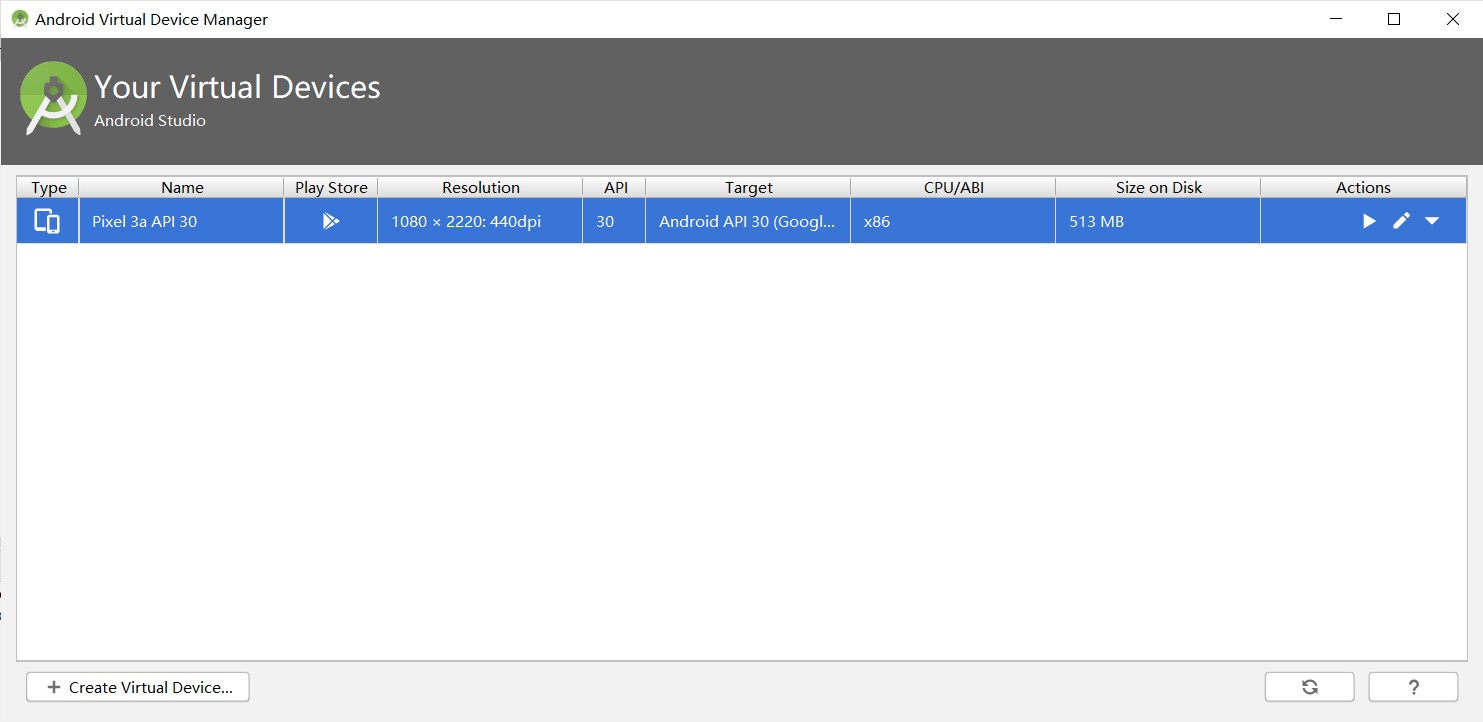Sort by the CPU/ABI column header
Image resolution: width=1483 pixels, height=722 pixels.
[953, 187]
